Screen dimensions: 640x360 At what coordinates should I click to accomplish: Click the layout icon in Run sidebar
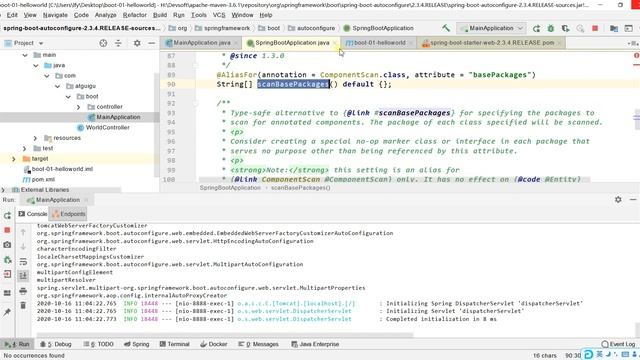pyautogui.click(x=7, y=293)
